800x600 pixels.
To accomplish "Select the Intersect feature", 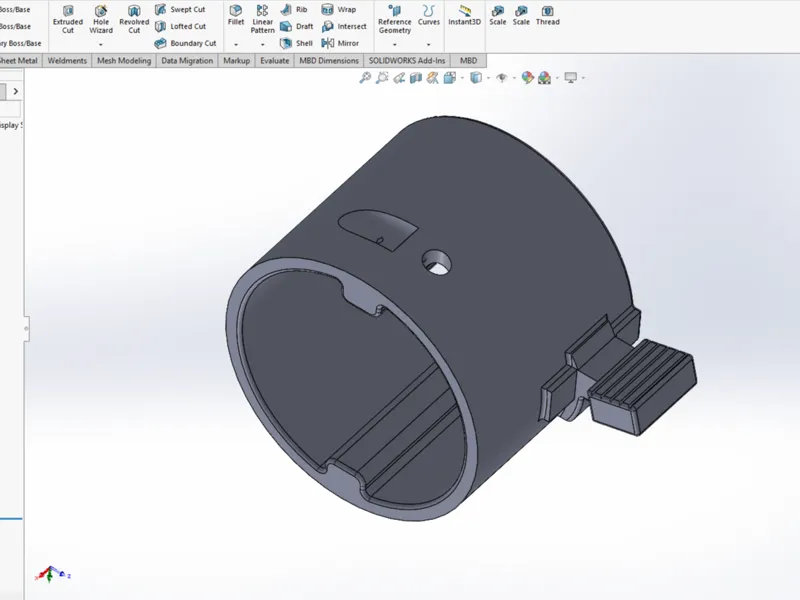I will [x=344, y=26].
